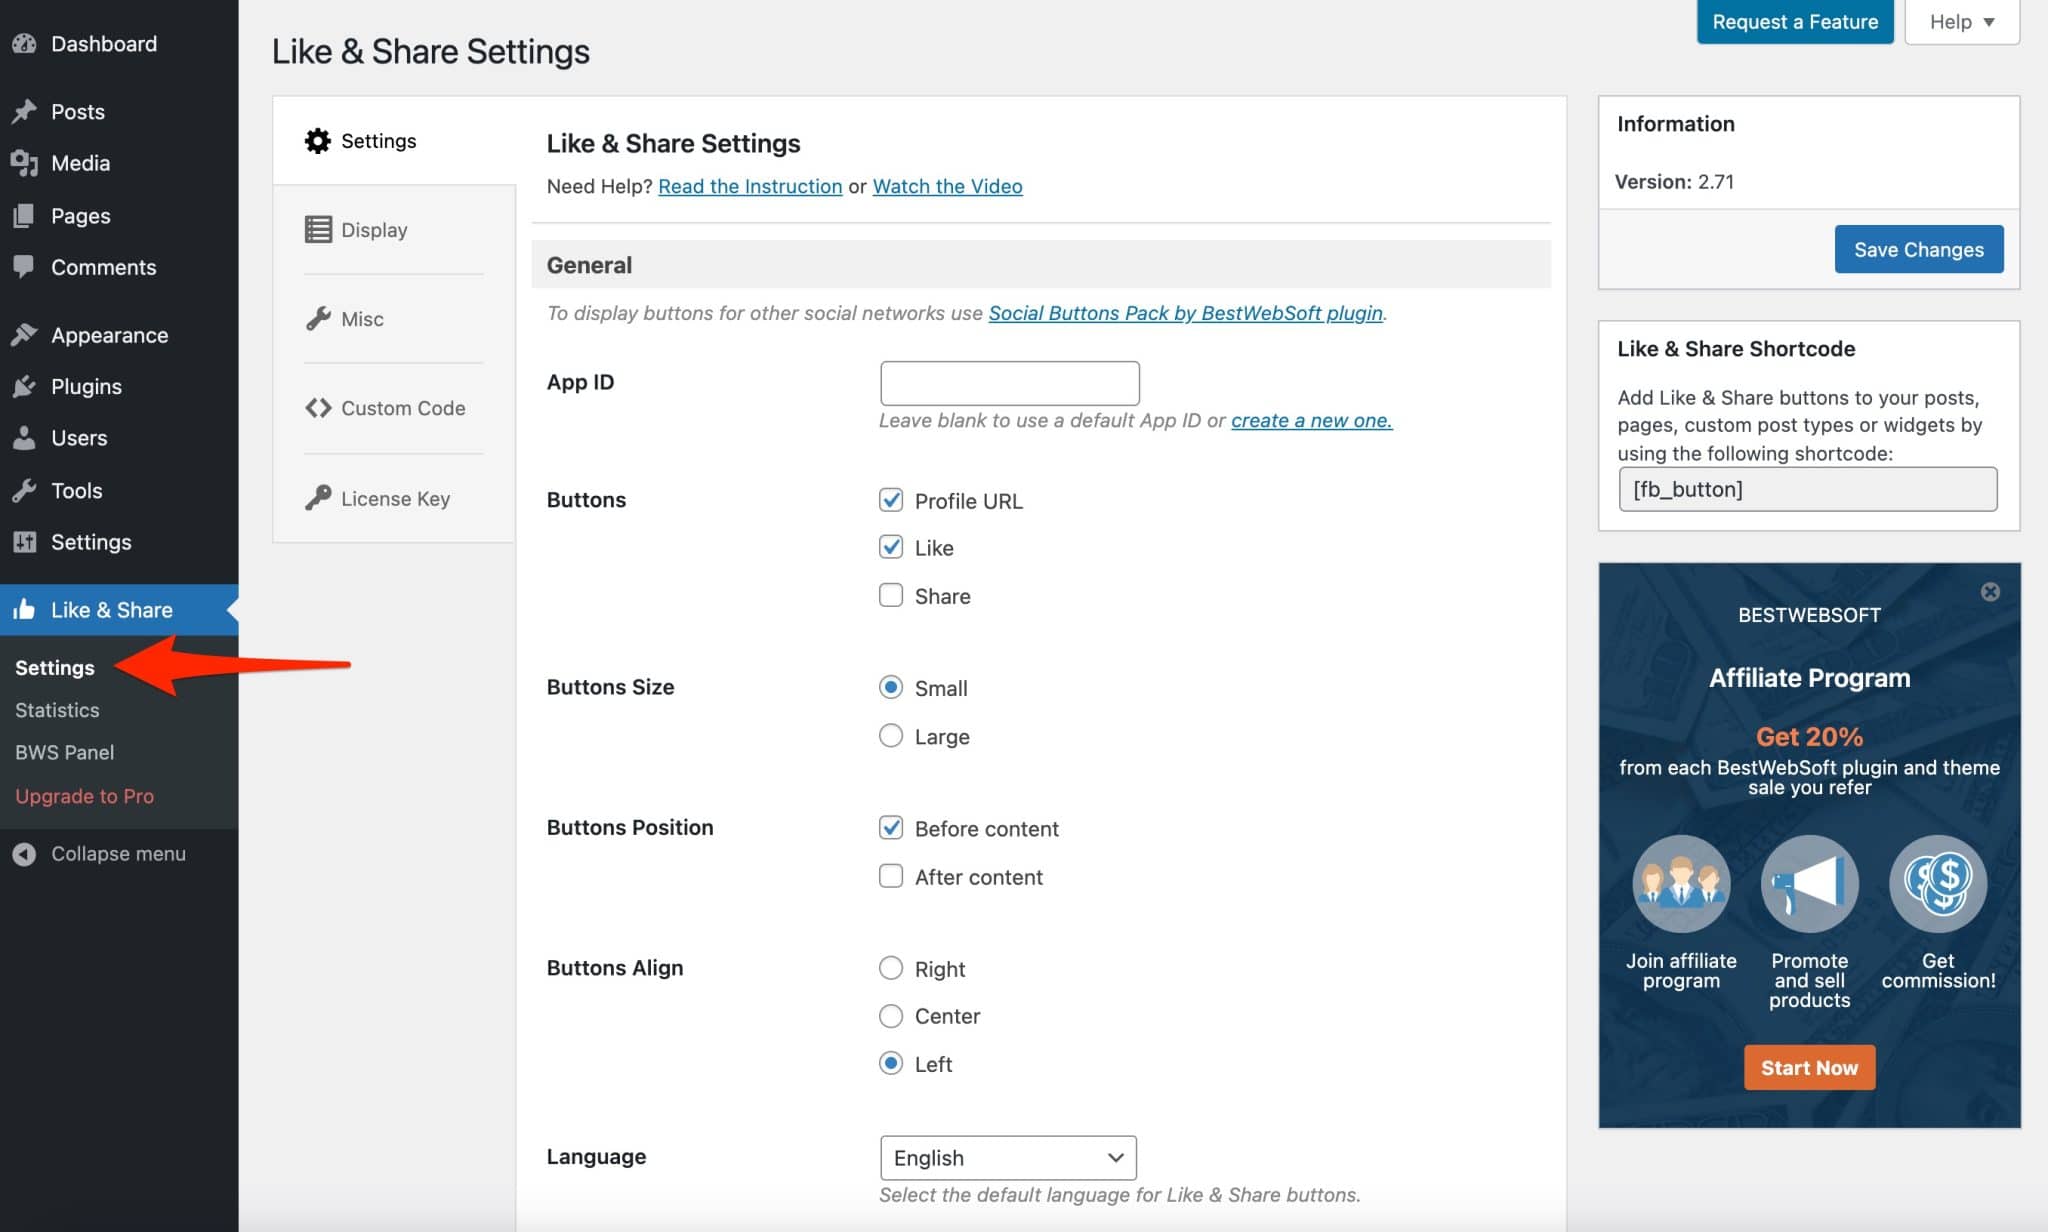
Task: Open the Read the Instruction link
Action: point(750,187)
